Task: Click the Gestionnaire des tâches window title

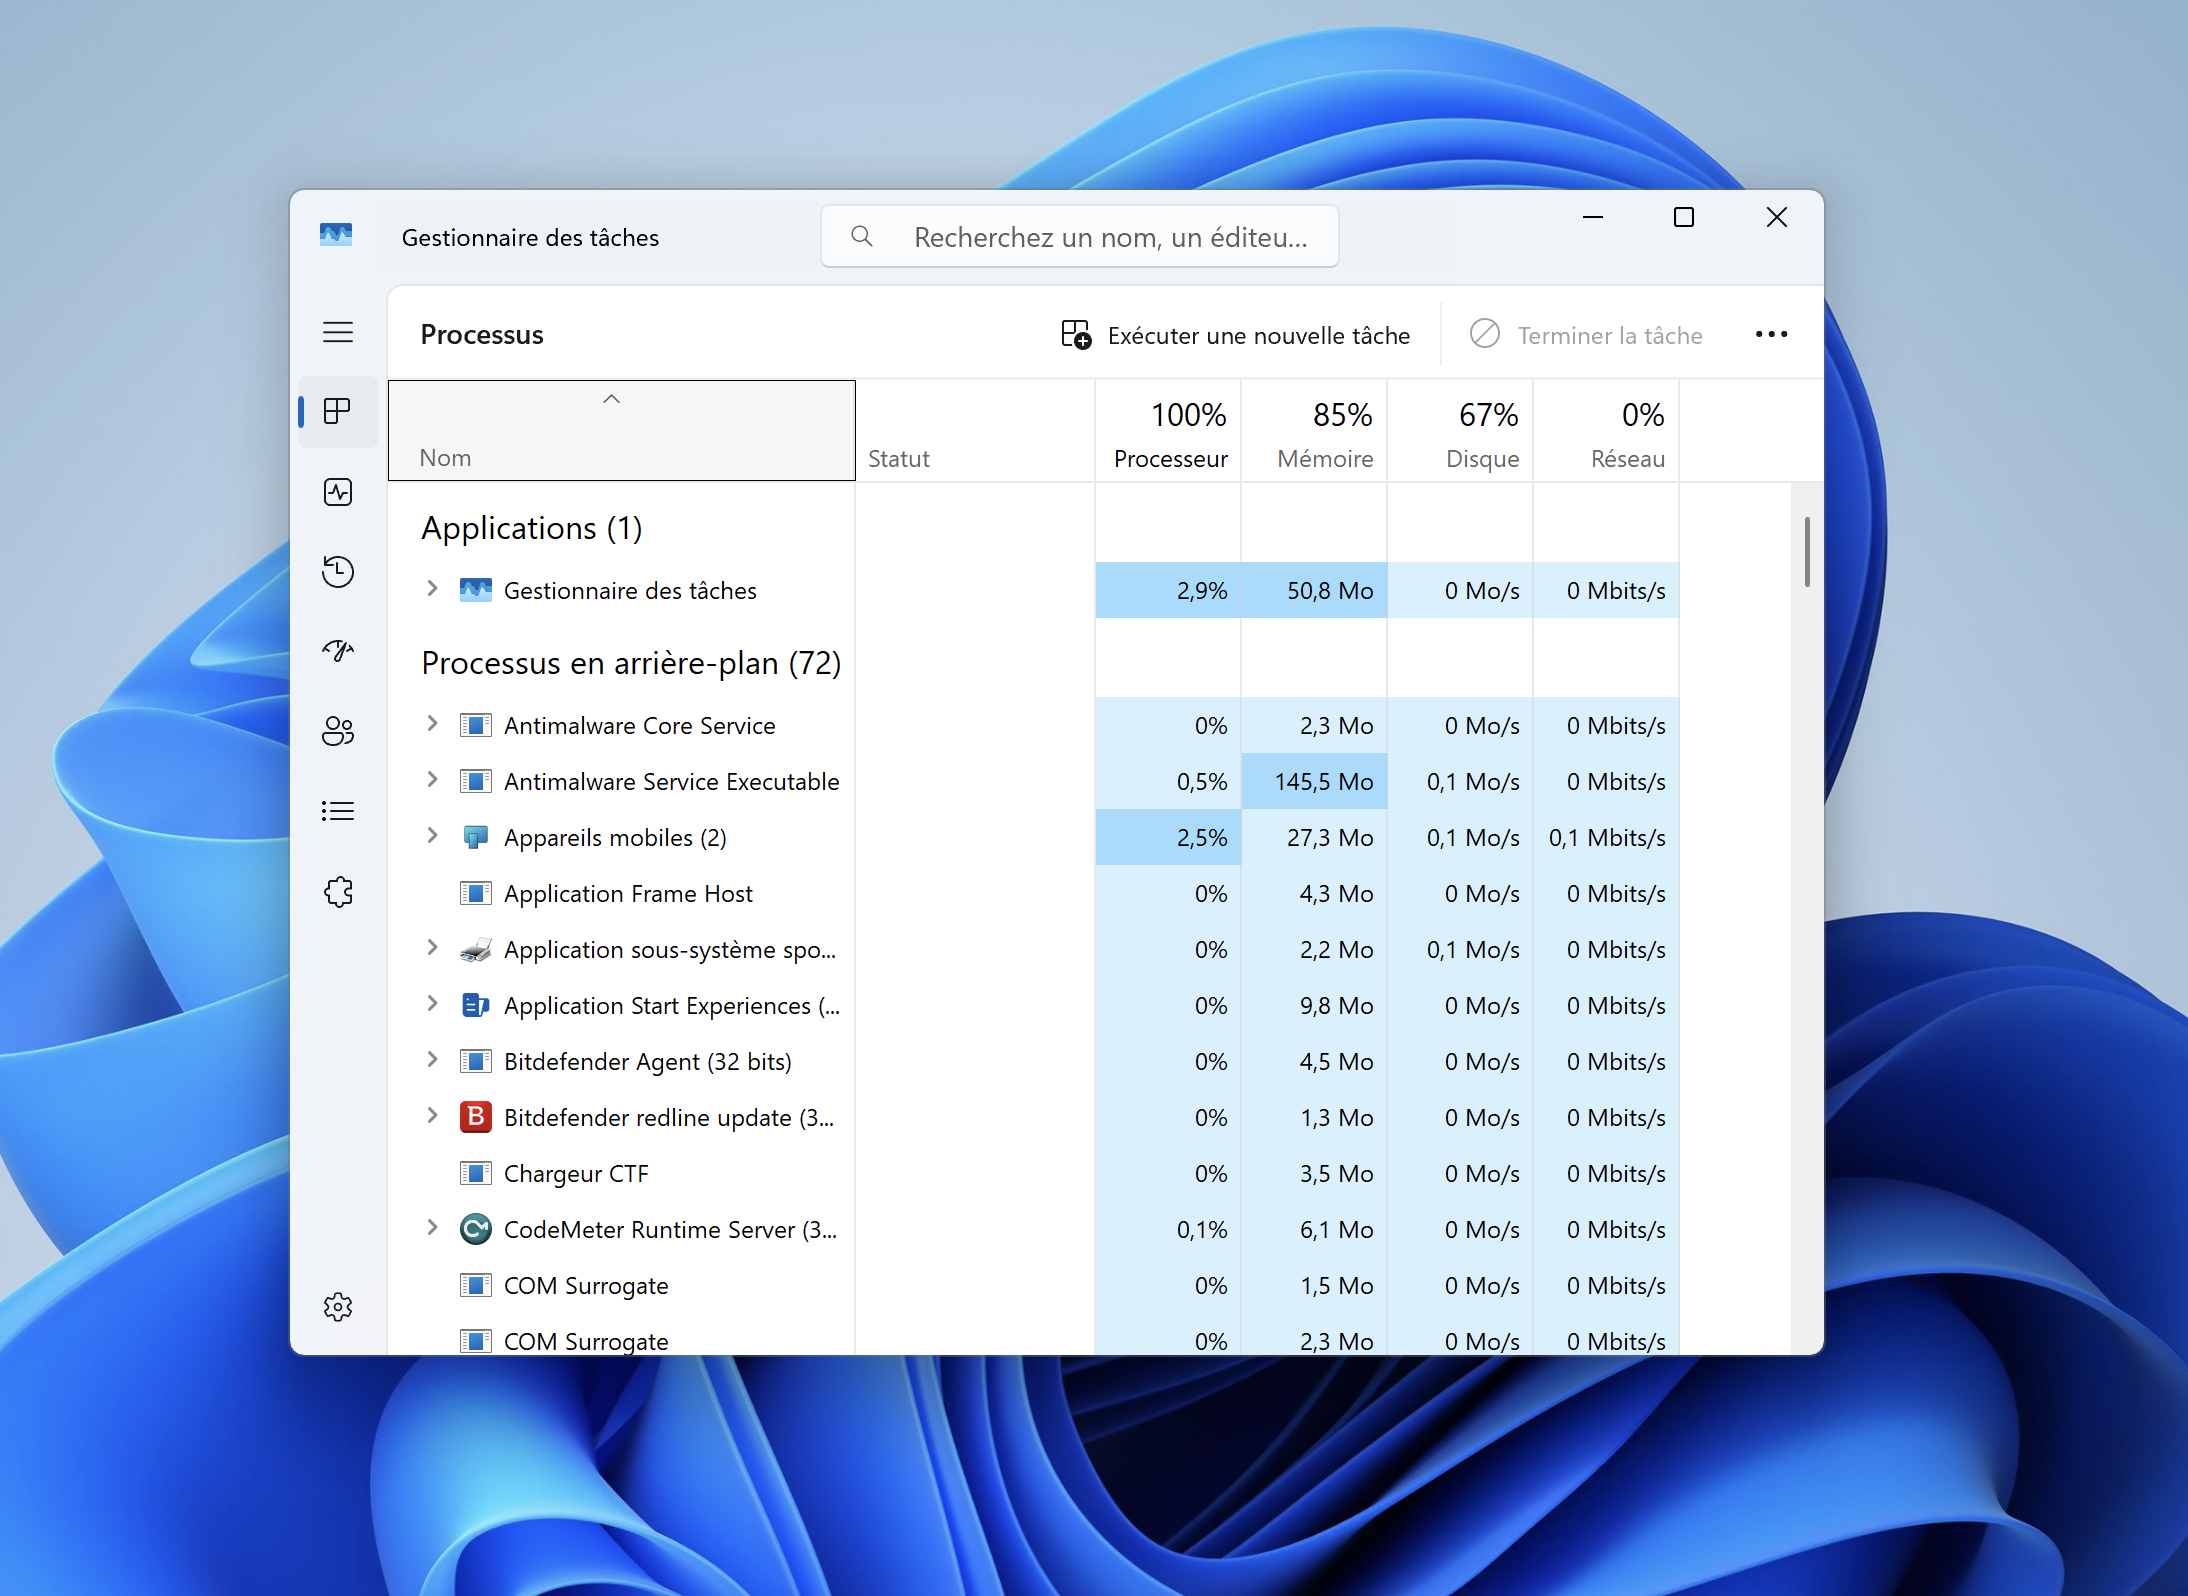Action: pyautogui.click(x=530, y=237)
